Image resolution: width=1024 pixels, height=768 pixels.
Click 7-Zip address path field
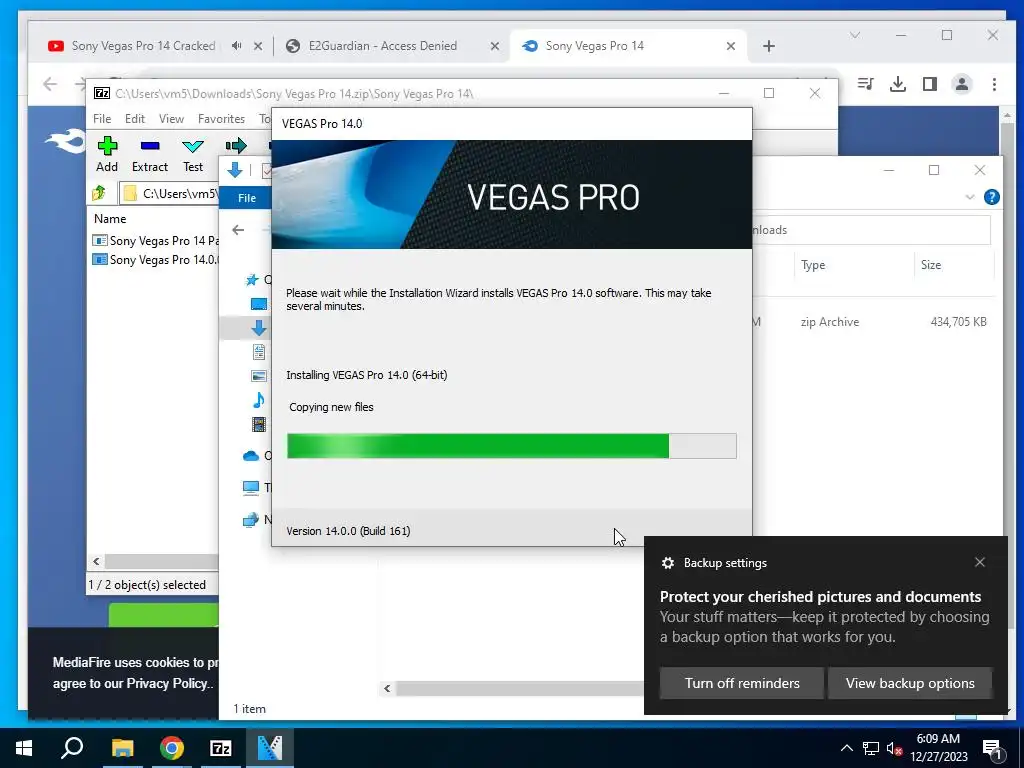(170, 193)
